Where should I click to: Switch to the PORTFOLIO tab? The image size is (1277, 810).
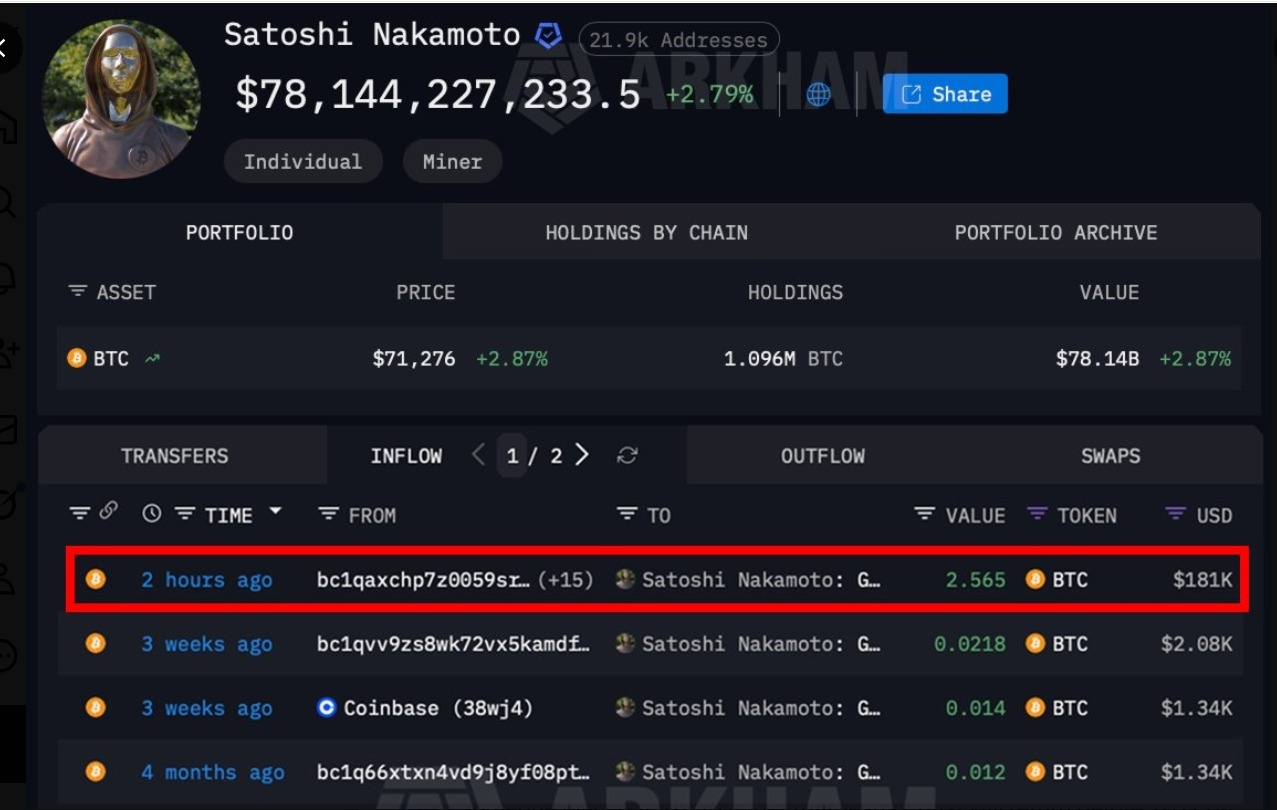pos(240,232)
